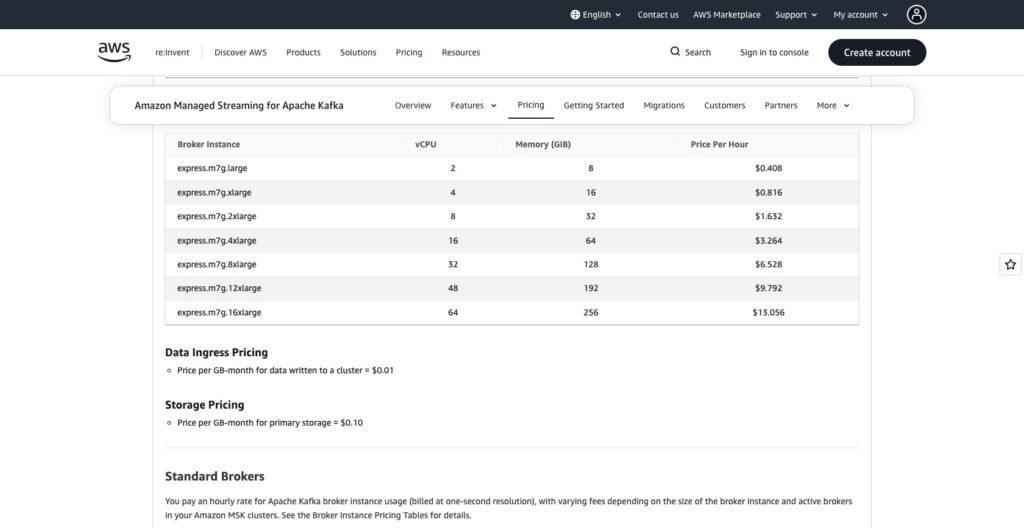The image size is (1024, 528).
Task: Select the express.m7g.2xlarge row name
Action: (217, 216)
